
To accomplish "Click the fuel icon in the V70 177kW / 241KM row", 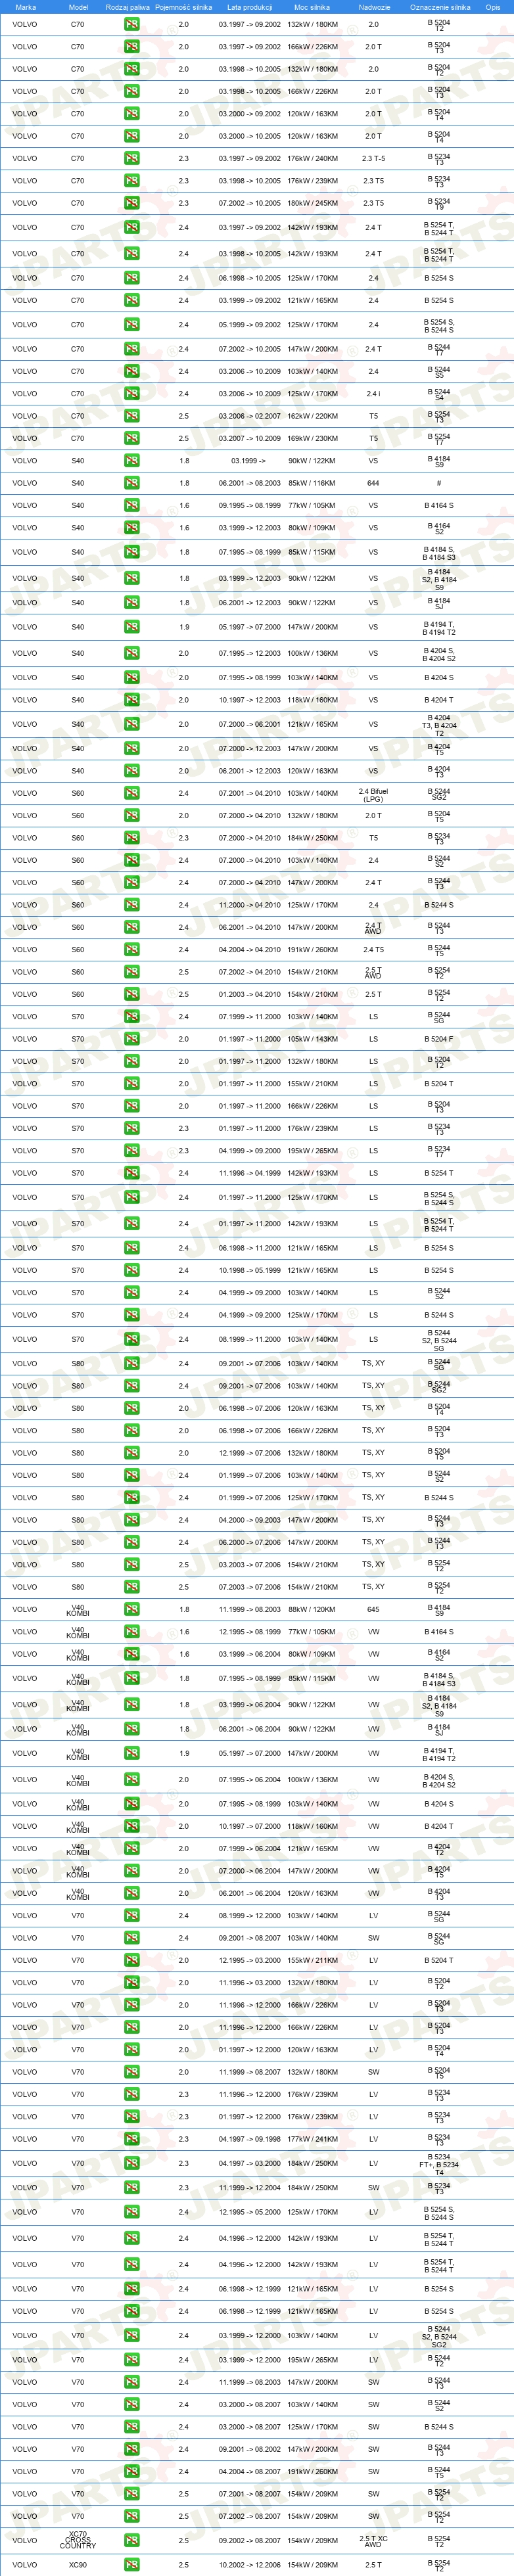I will coord(131,2139).
